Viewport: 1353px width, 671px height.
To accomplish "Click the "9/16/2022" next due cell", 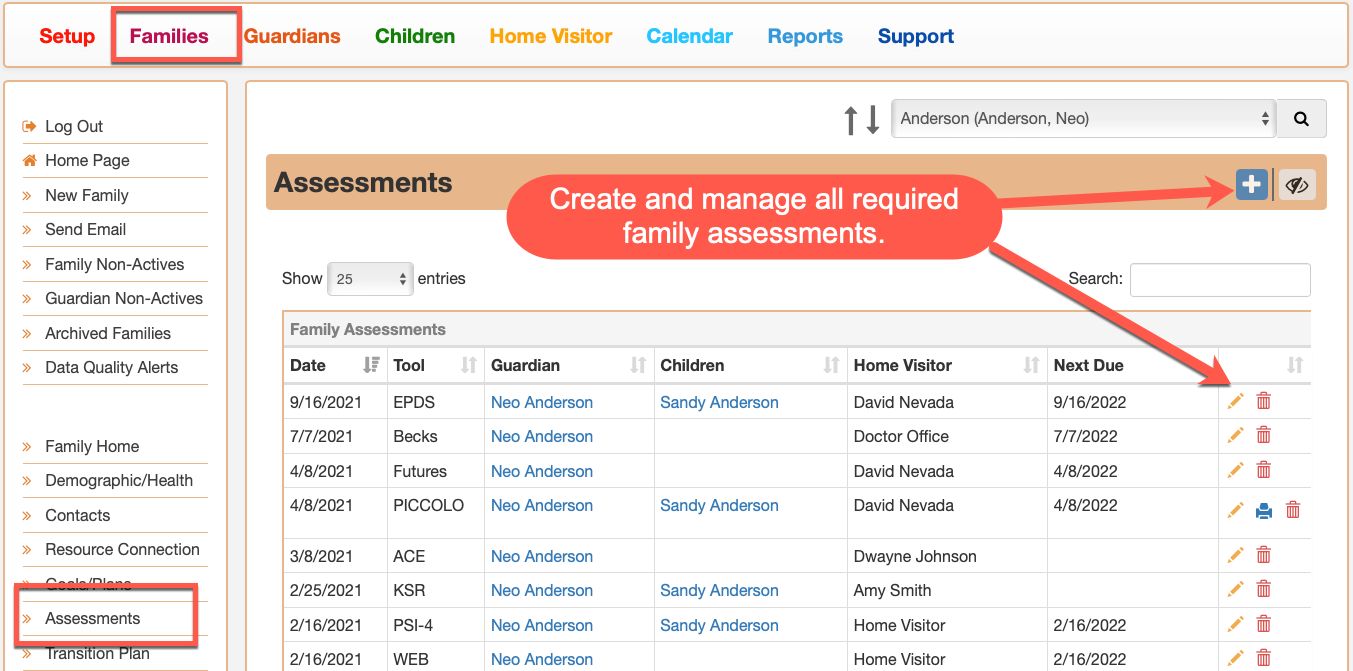I will (1090, 402).
